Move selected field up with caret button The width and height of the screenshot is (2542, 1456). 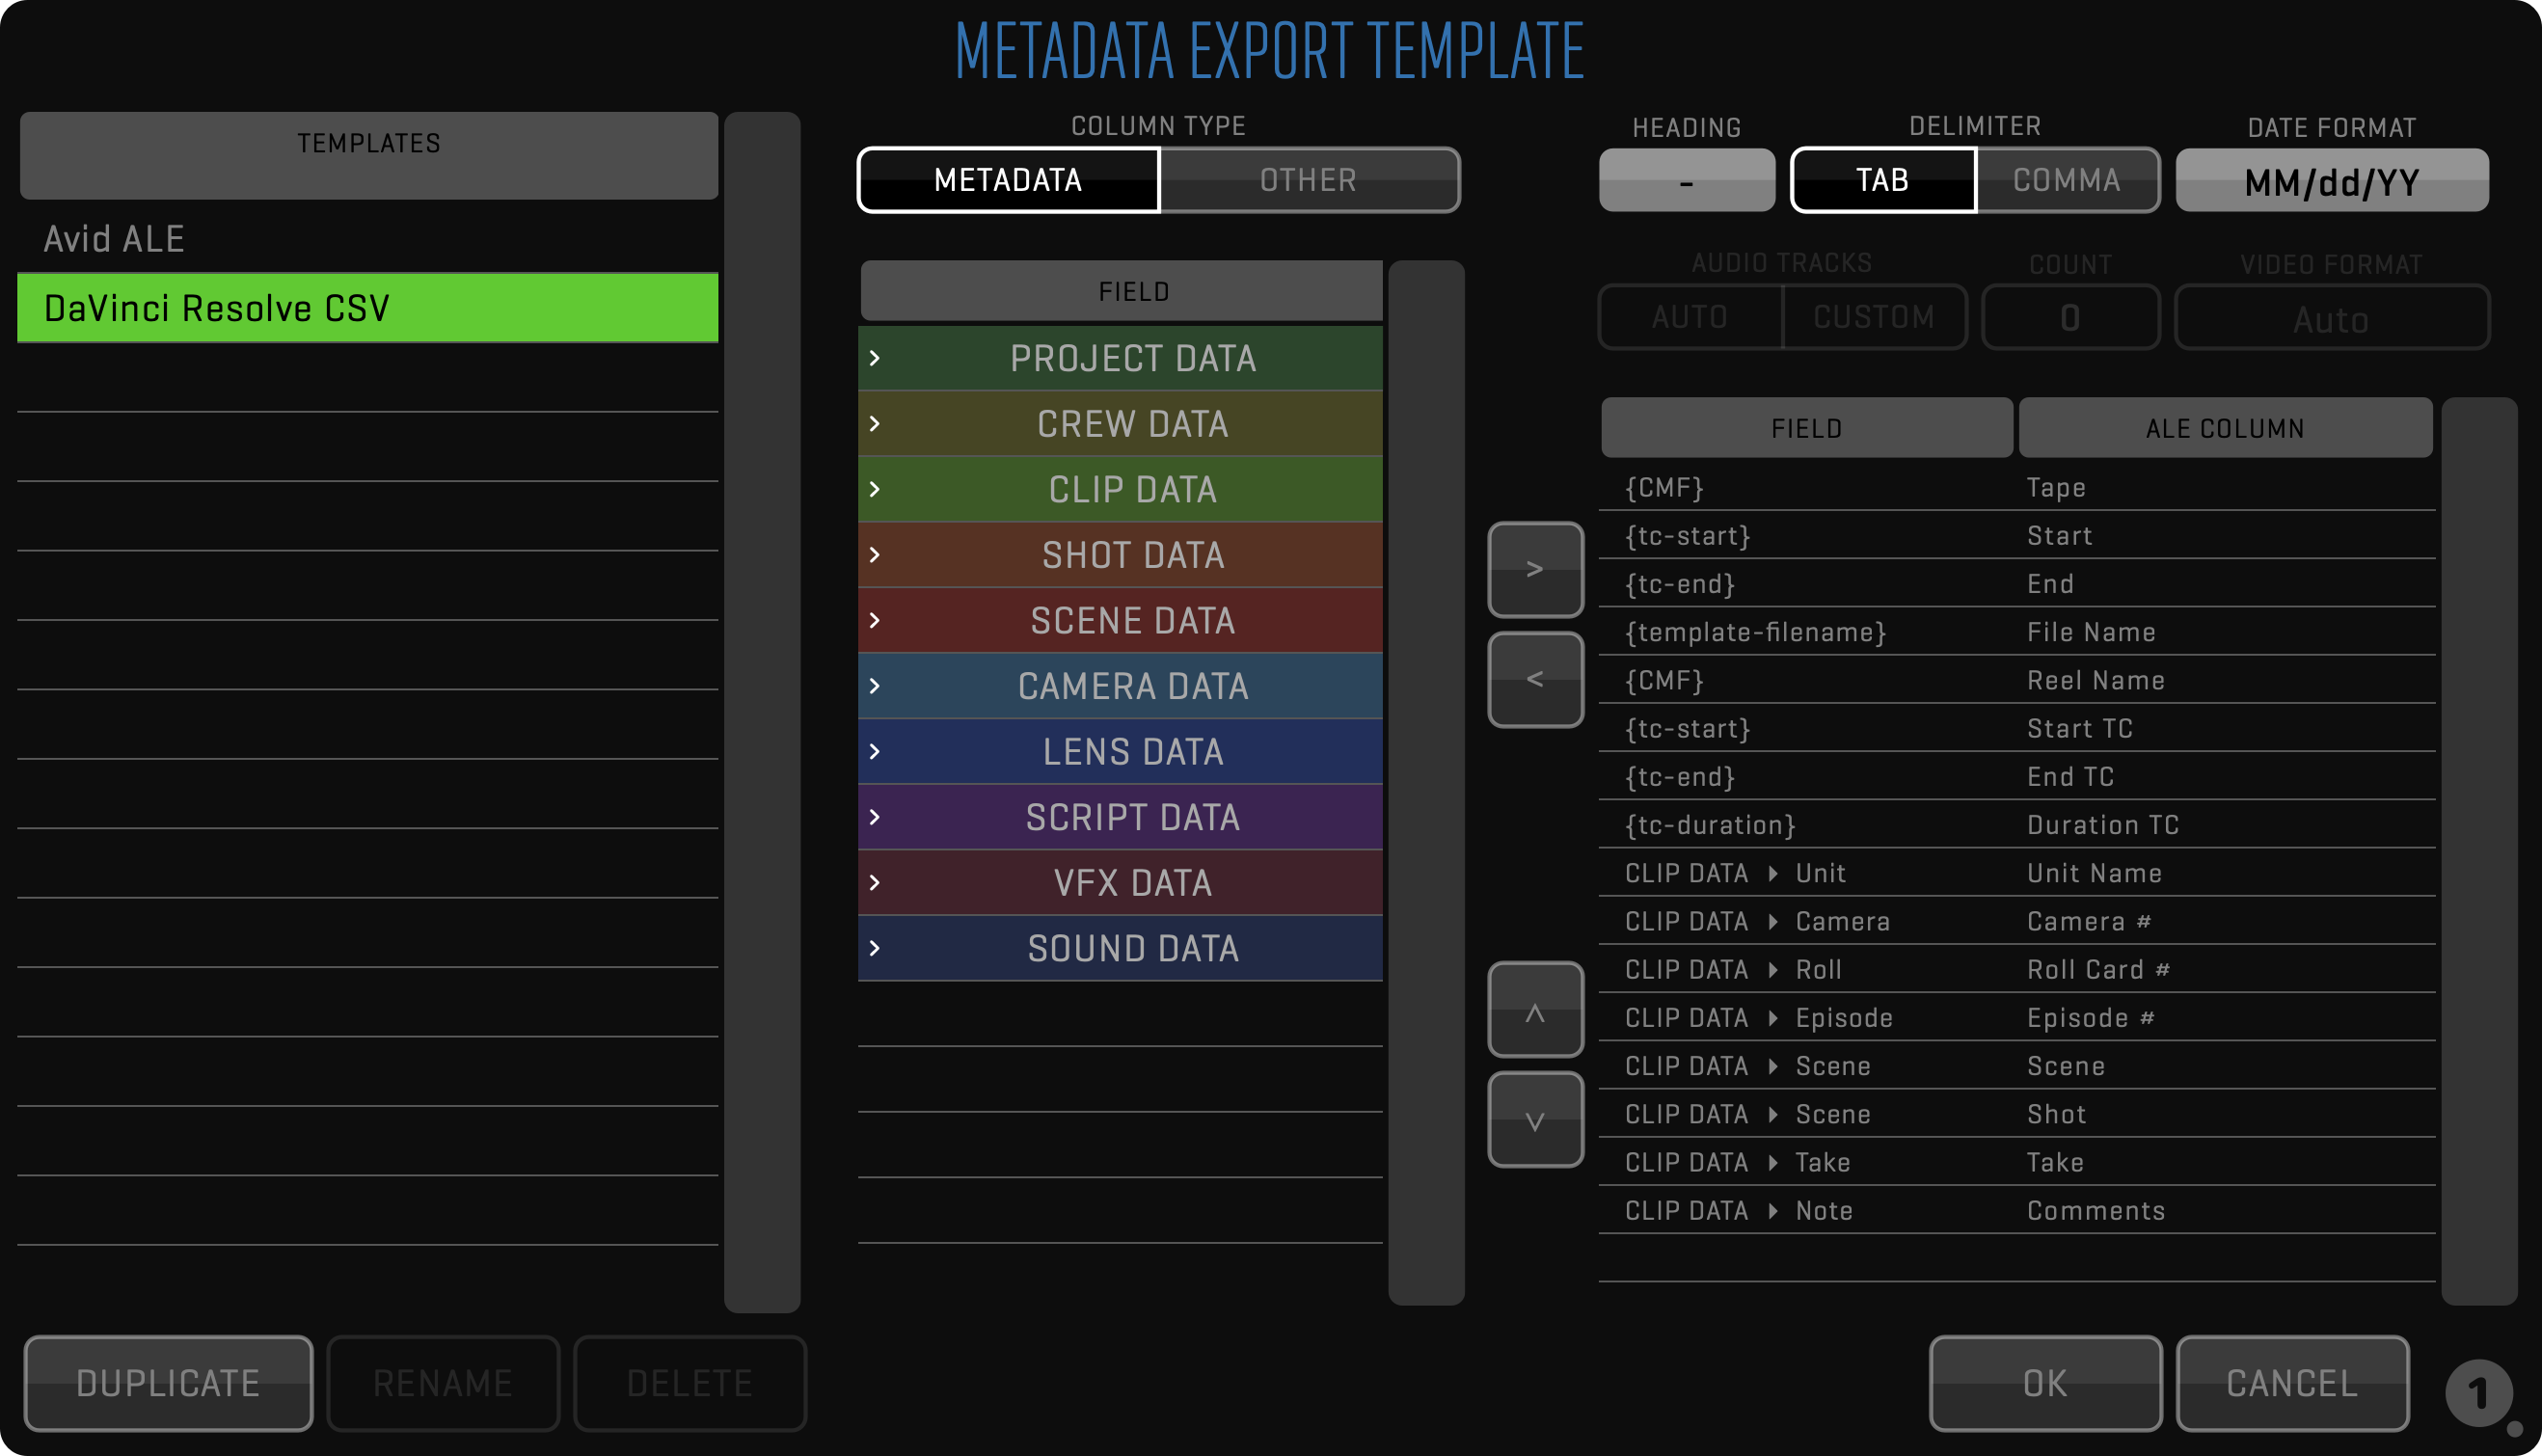coord(1535,1009)
